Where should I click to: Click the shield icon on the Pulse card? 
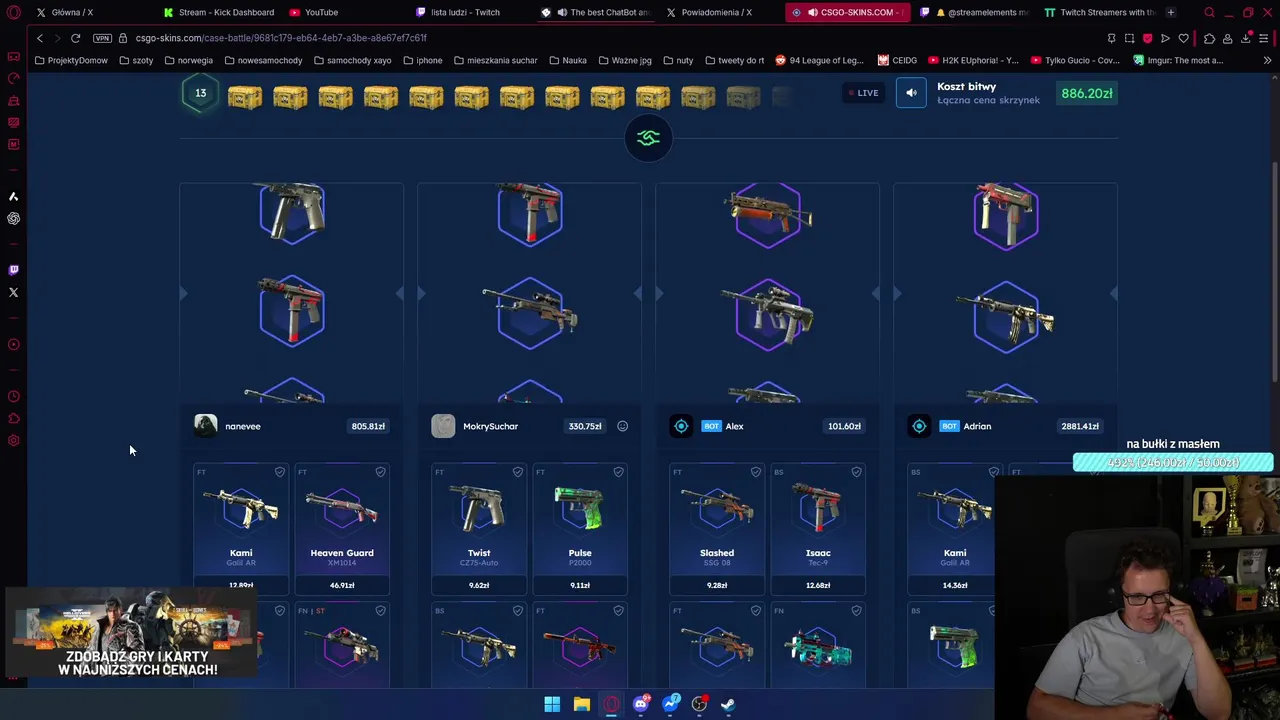[x=618, y=472]
